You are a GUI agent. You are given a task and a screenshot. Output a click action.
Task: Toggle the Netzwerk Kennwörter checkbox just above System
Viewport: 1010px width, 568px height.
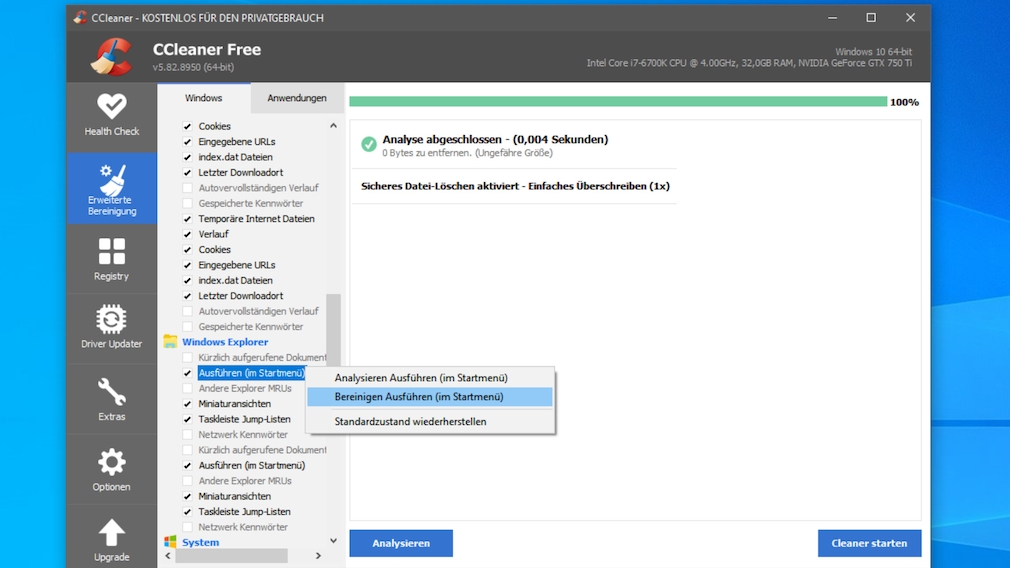pyautogui.click(x=187, y=527)
